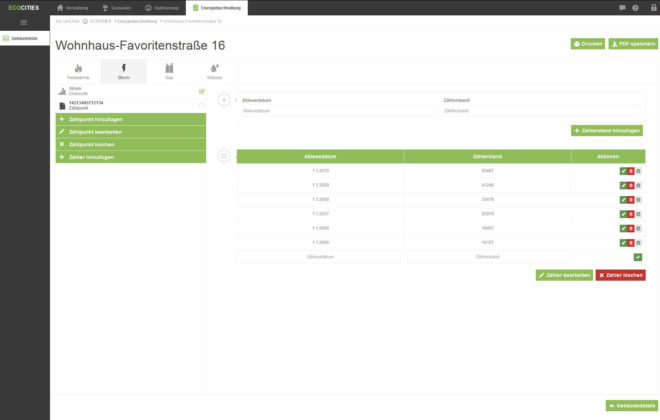Toggle the checkbox on Strom Übersicht row
660x420 pixels.
202,91
